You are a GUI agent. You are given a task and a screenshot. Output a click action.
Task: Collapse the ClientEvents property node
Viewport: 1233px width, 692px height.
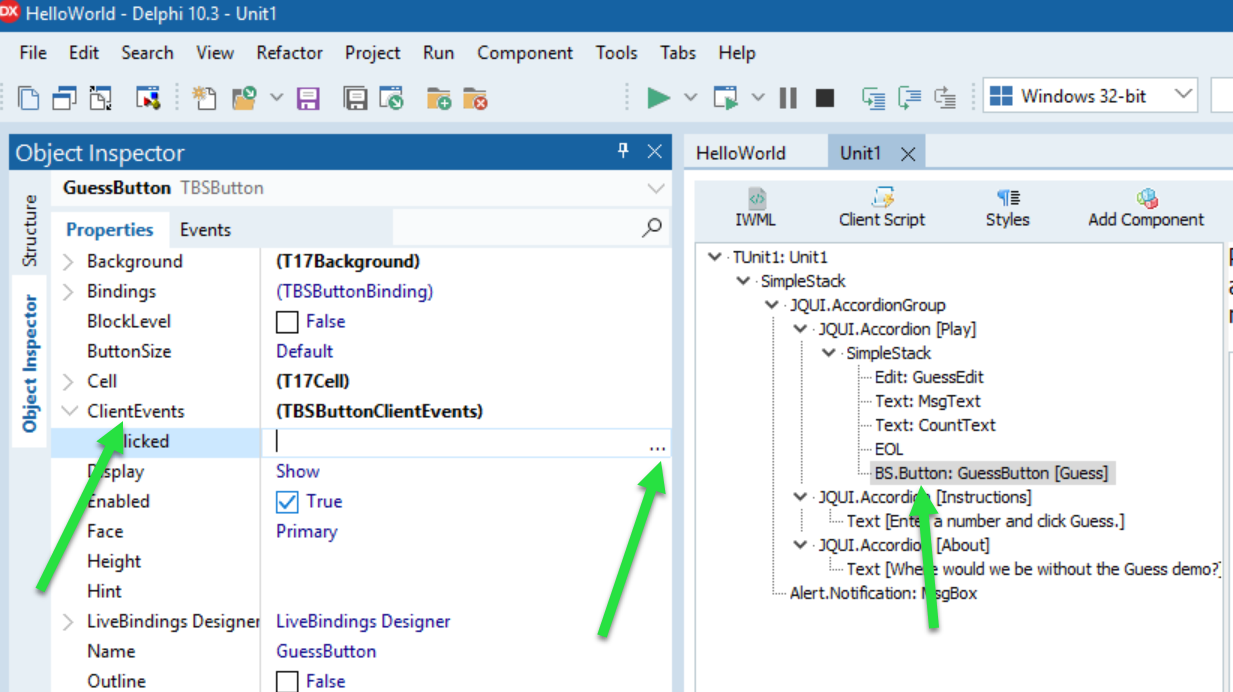[68, 412]
